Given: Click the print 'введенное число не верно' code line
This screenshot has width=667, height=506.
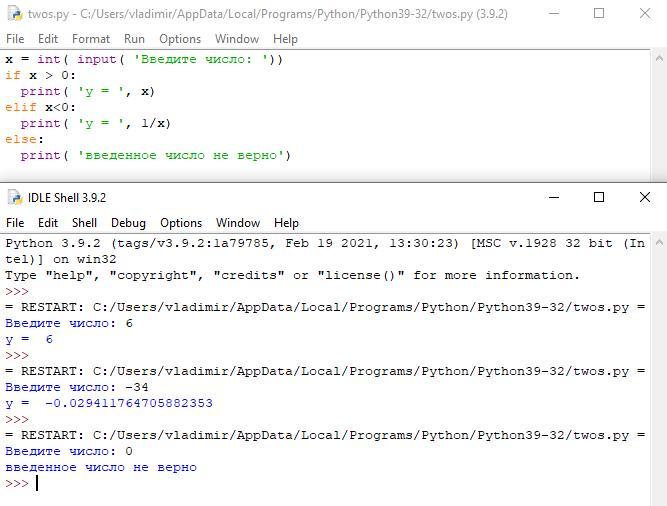Looking at the screenshot, I should tap(156, 155).
